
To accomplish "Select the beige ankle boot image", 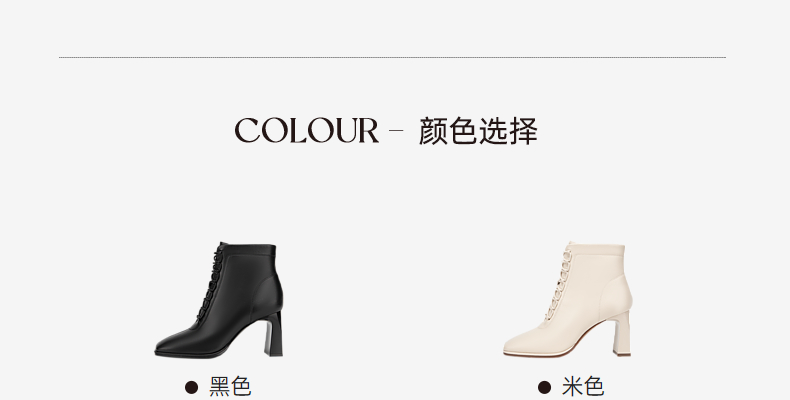I will point(568,300).
